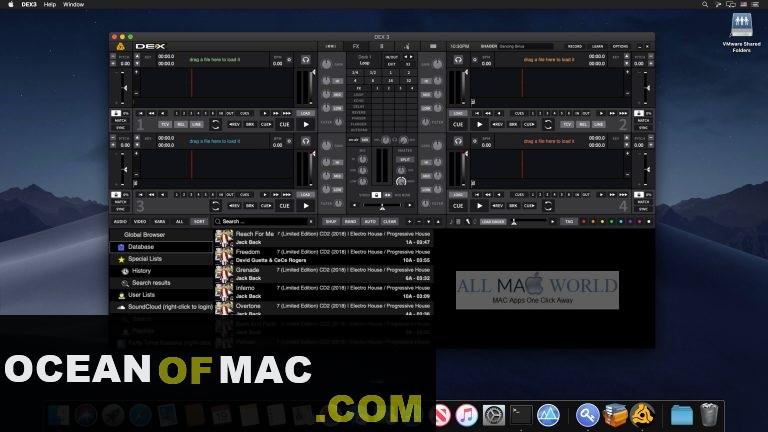
Task: Click the BPM settings gear on deck 2
Action: pyautogui.click(x=475, y=60)
